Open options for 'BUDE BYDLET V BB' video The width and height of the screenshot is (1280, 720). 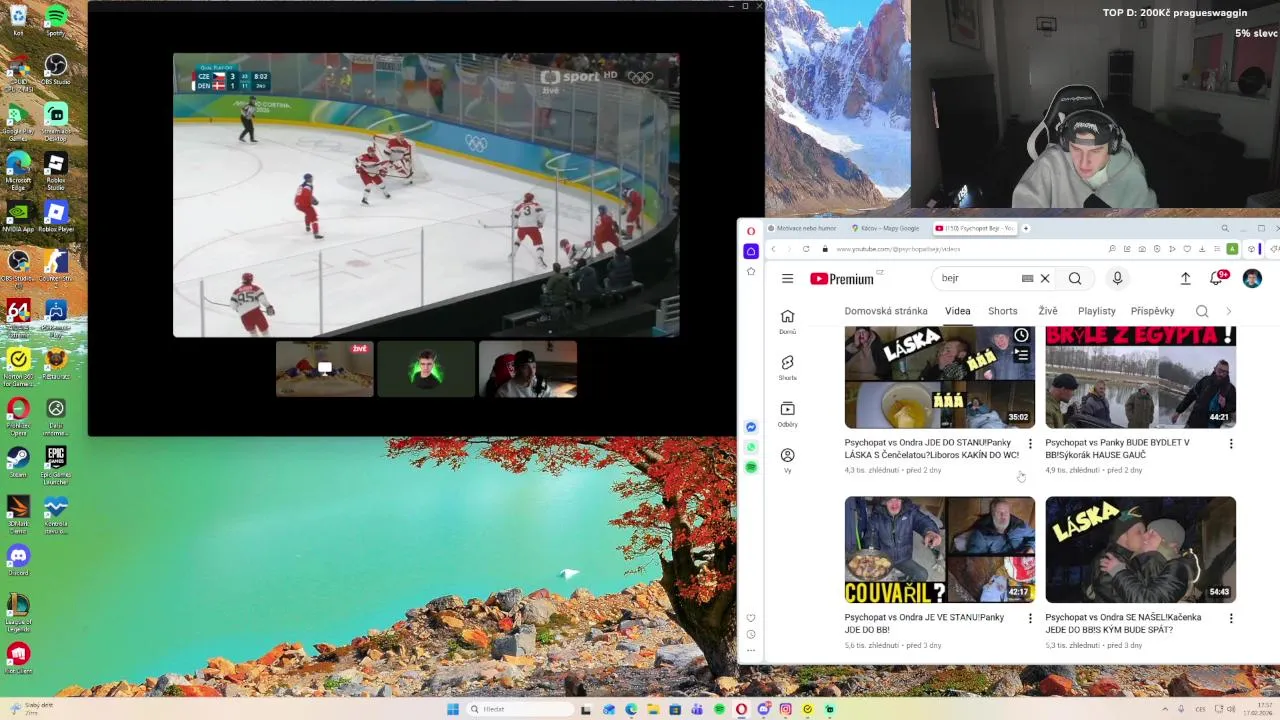point(1231,444)
